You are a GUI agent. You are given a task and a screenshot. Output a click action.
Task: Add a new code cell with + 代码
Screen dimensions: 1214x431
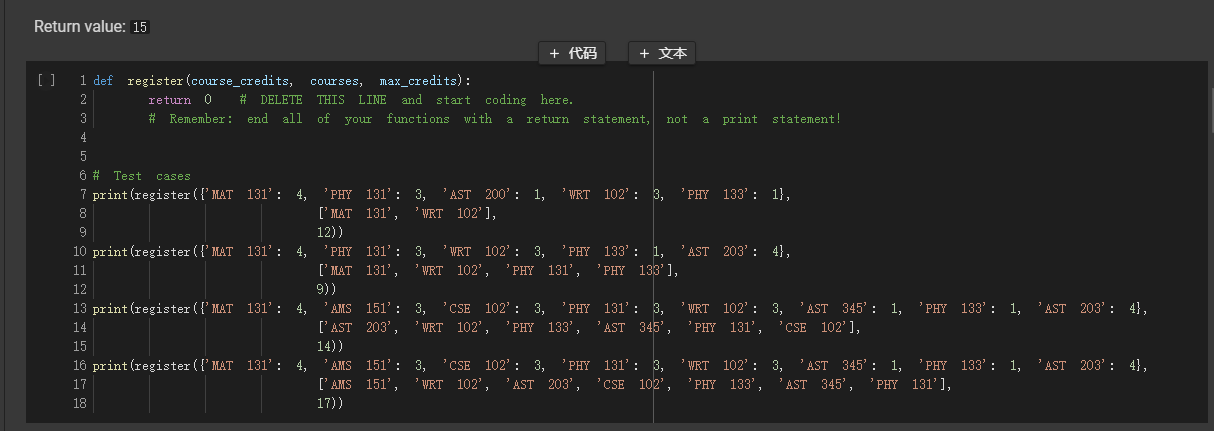point(572,53)
